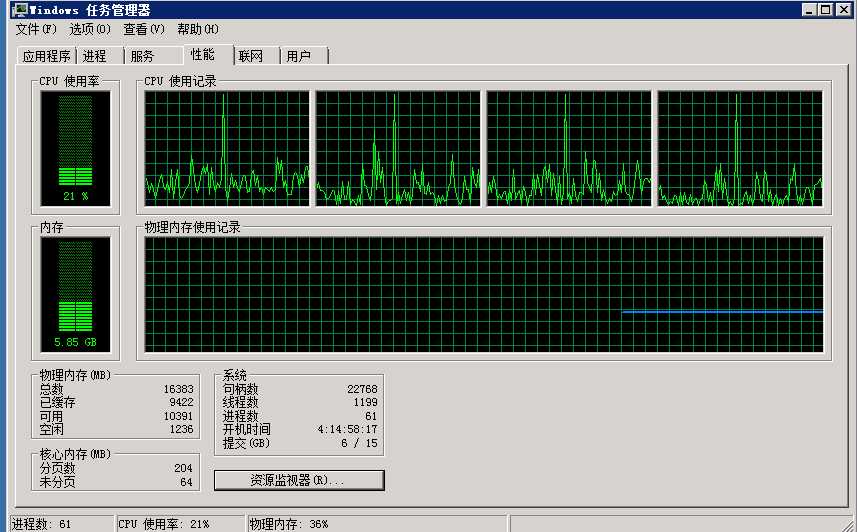857x532 pixels.
Task: Maximize the Task Manager window
Action: tap(825, 9)
